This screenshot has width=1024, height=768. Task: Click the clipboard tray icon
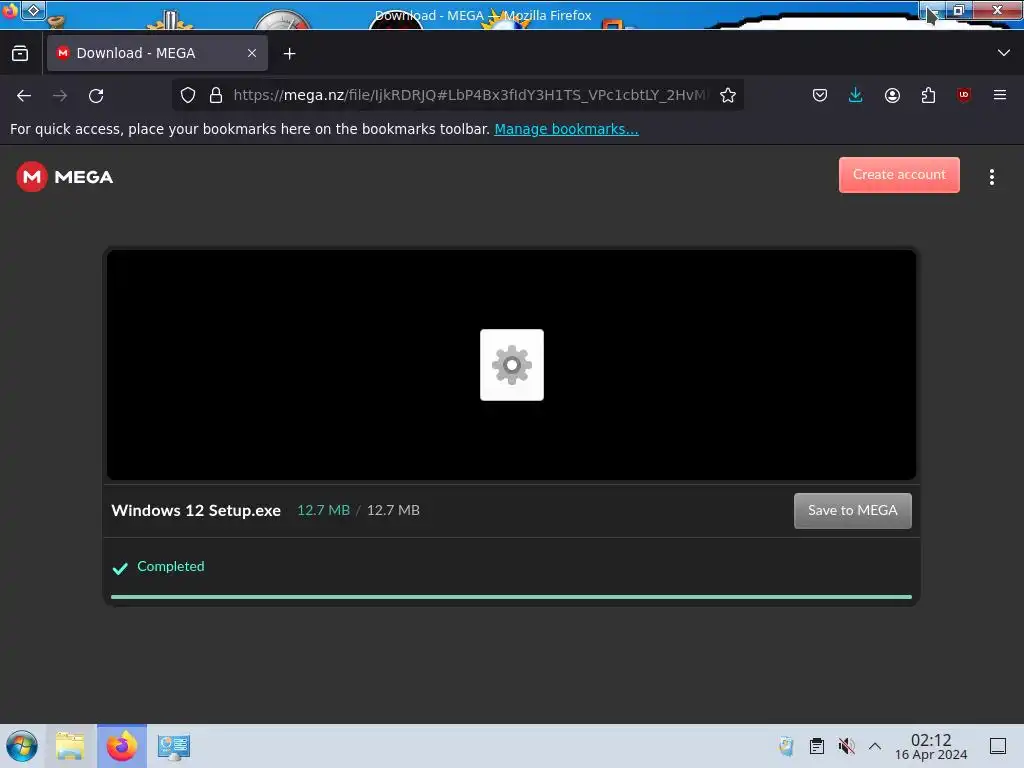tap(816, 746)
